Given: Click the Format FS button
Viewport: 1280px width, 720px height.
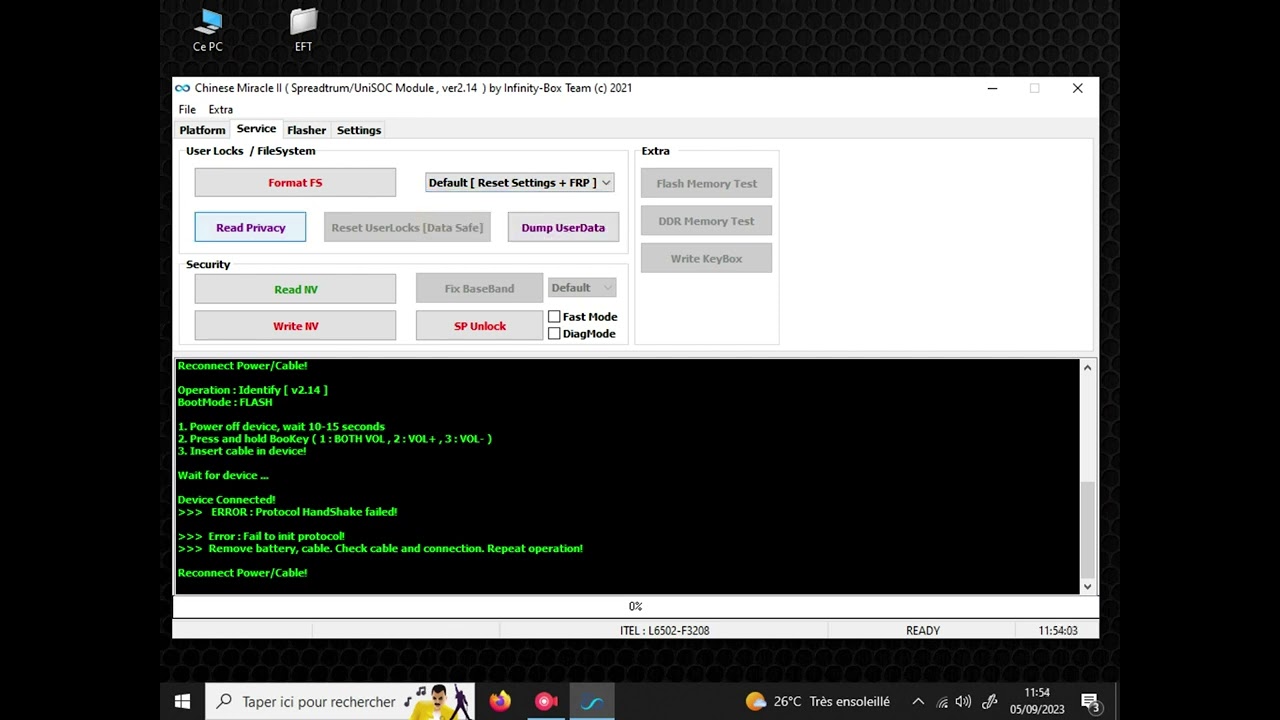Looking at the screenshot, I should (x=295, y=182).
